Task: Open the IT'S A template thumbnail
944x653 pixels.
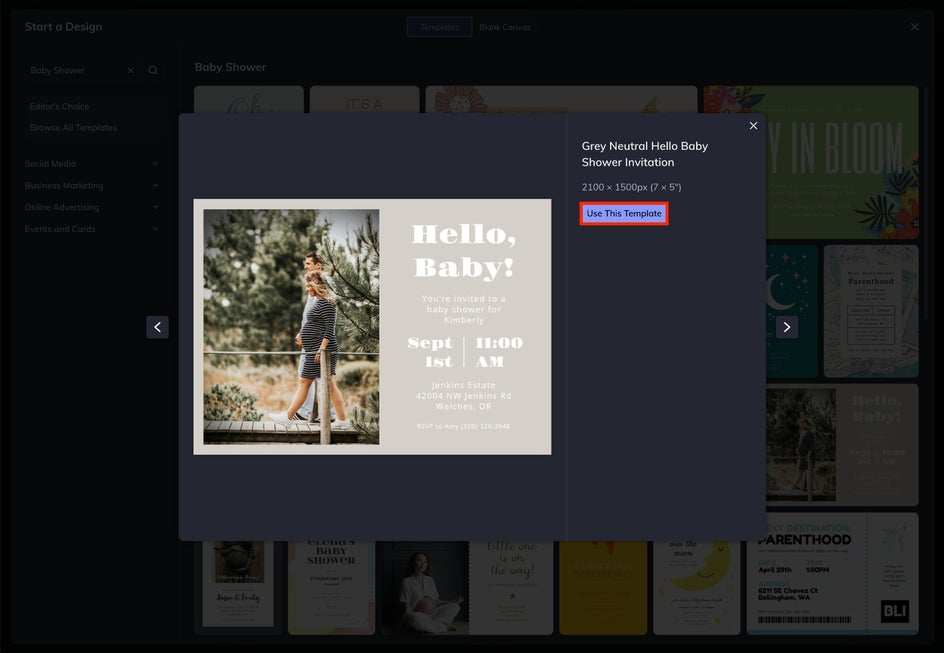Action: 364,99
